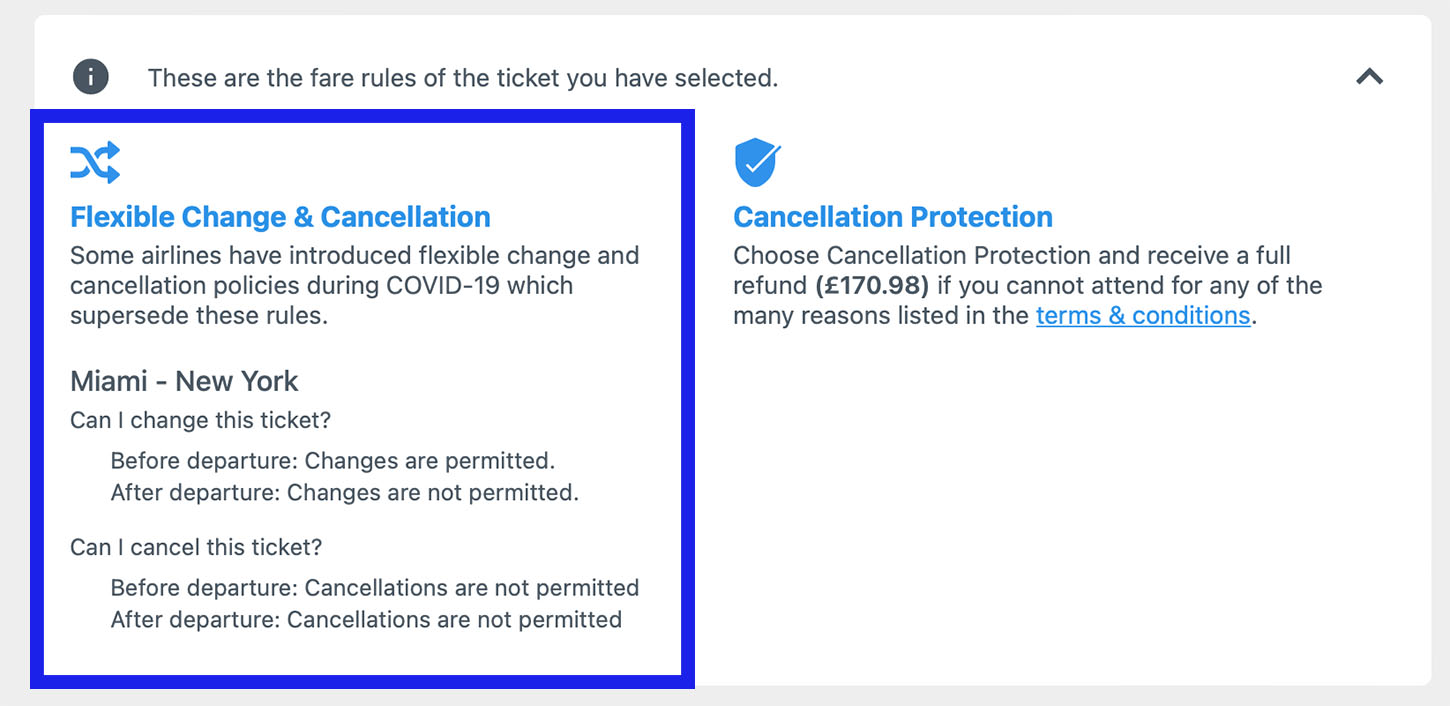Toggle 'Can I cancel this ticket?' details
Viewport: 1450px width, 706px height.
click(x=197, y=547)
